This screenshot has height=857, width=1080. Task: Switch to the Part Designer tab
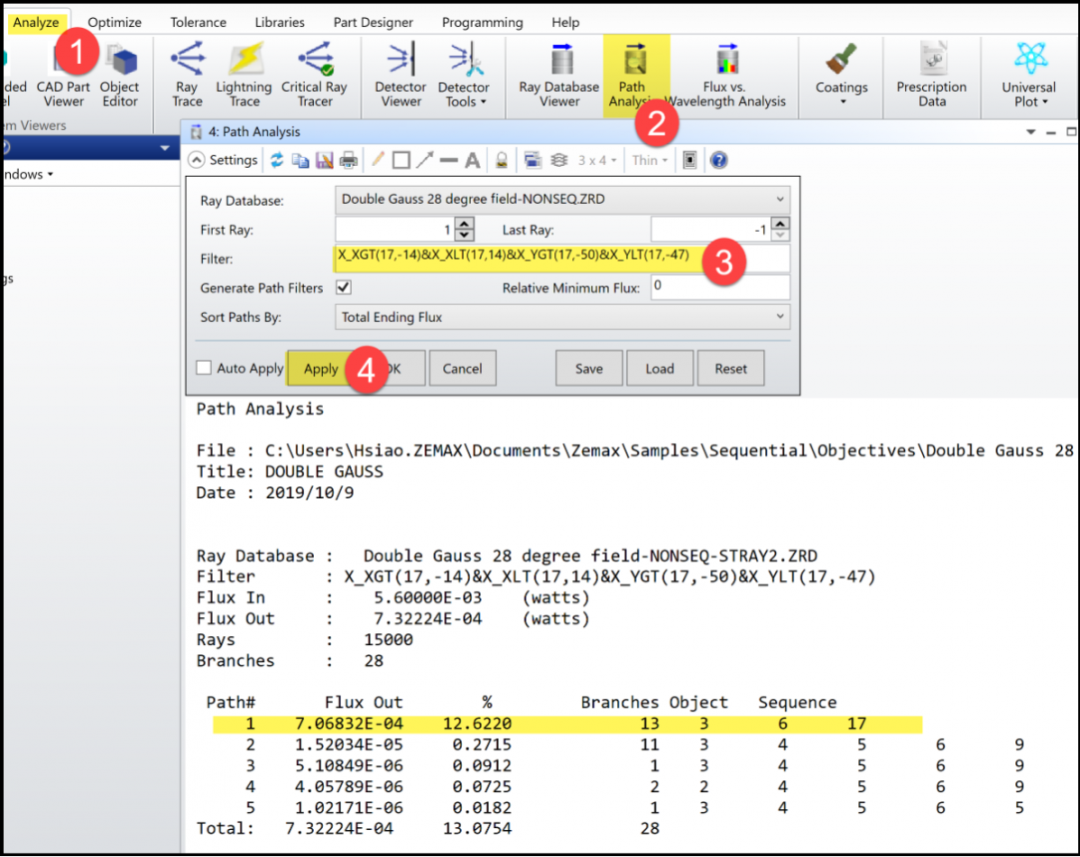373,22
